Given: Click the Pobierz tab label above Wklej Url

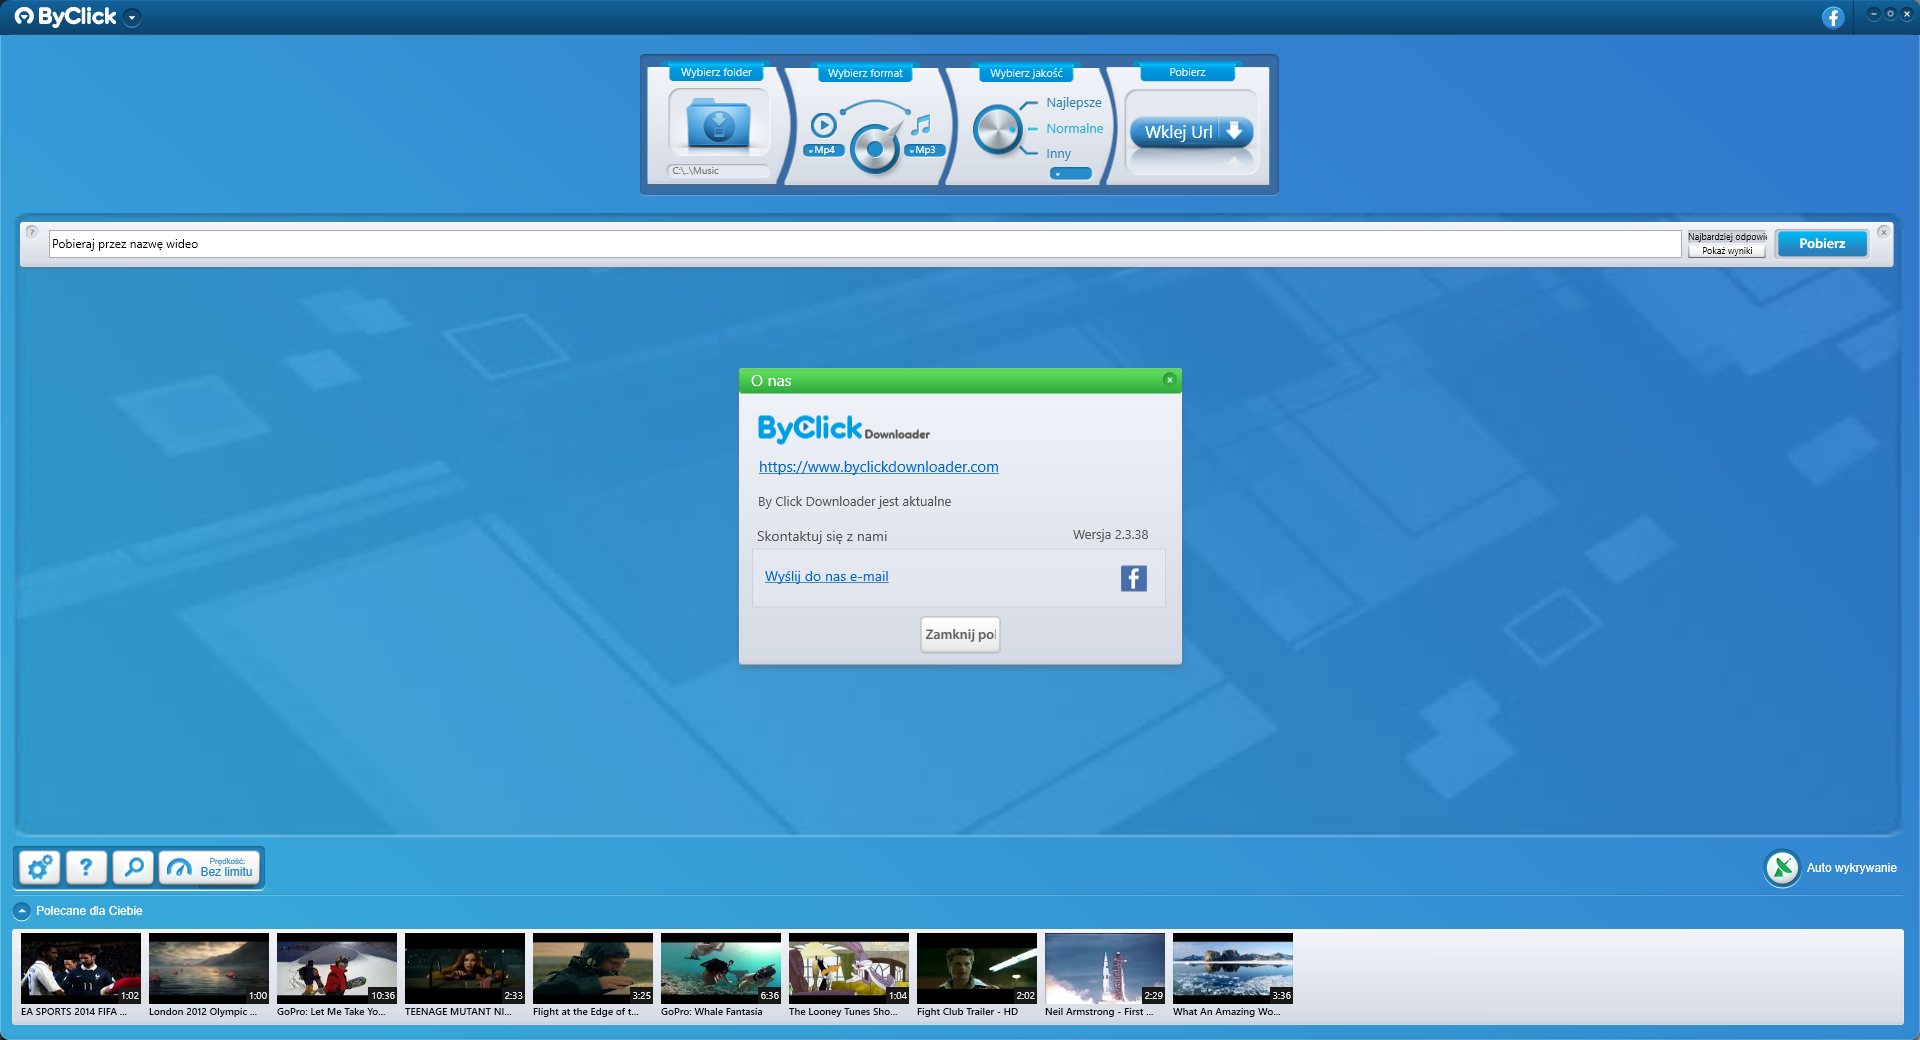Looking at the screenshot, I should [1187, 72].
